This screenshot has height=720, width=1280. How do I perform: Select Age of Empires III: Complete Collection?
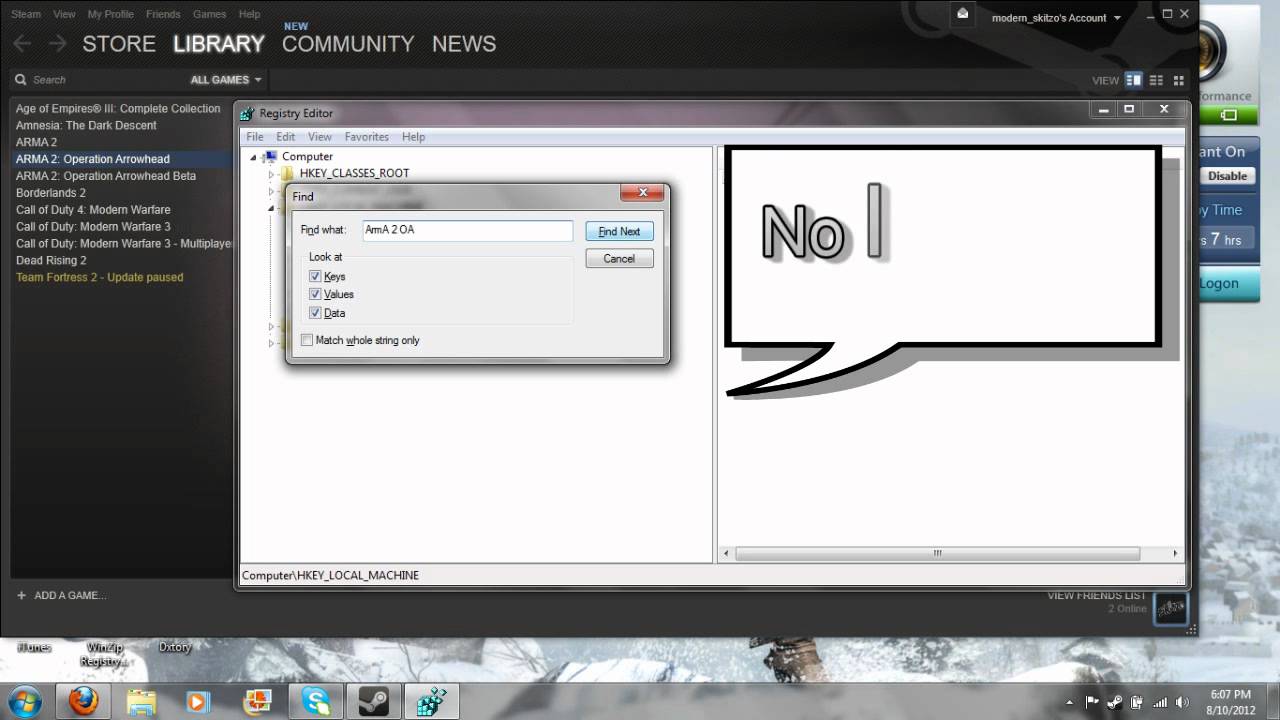pyautogui.click(x=118, y=108)
